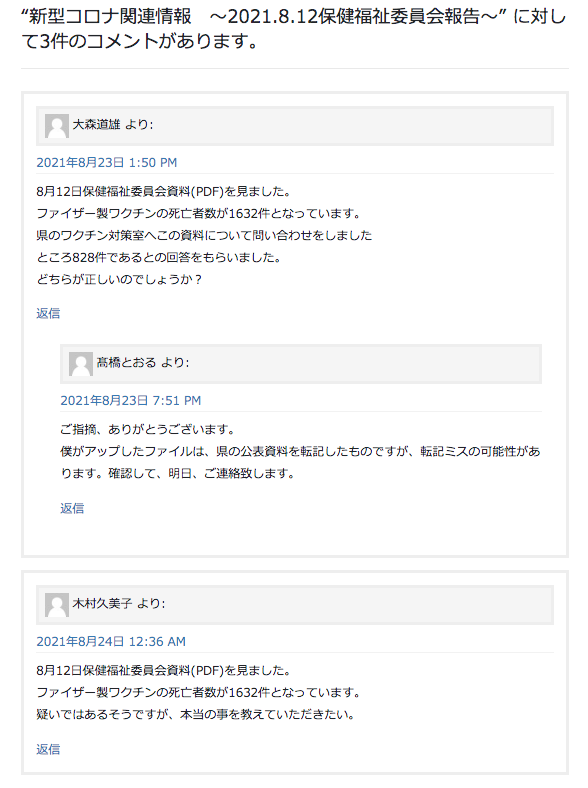Click the sentence mentioning 転記ミスの可能性
This screenshot has width=588, height=788.
[x=301, y=462]
